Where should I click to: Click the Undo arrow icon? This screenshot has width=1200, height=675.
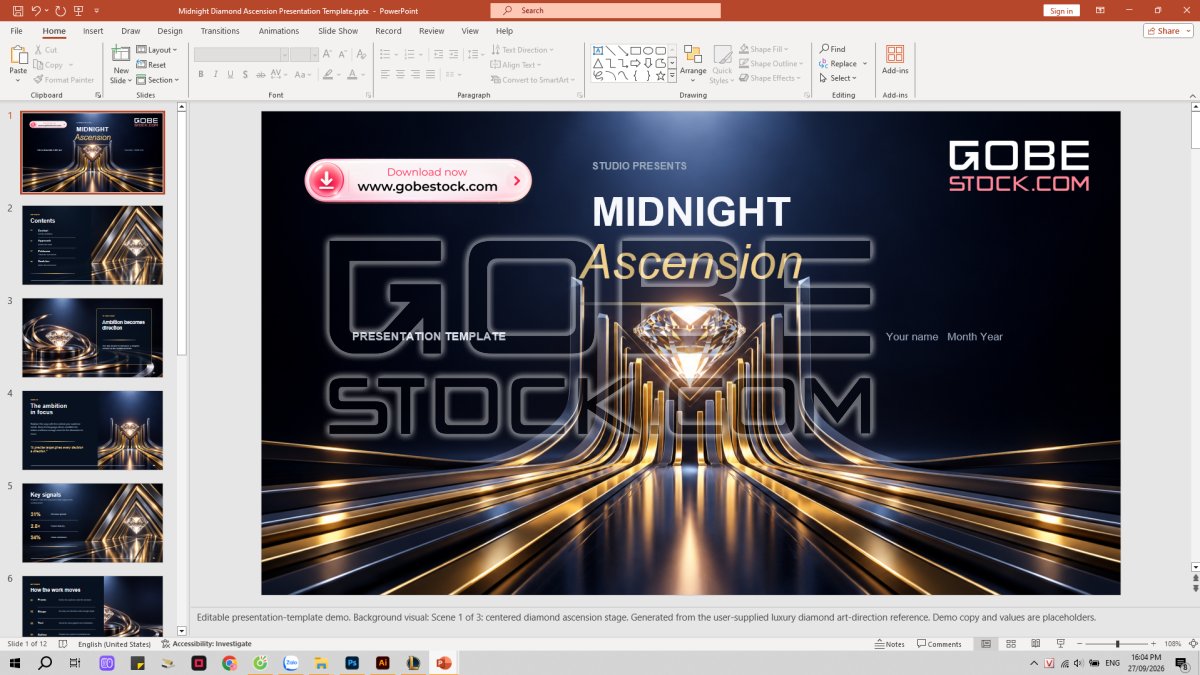(36, 10)
